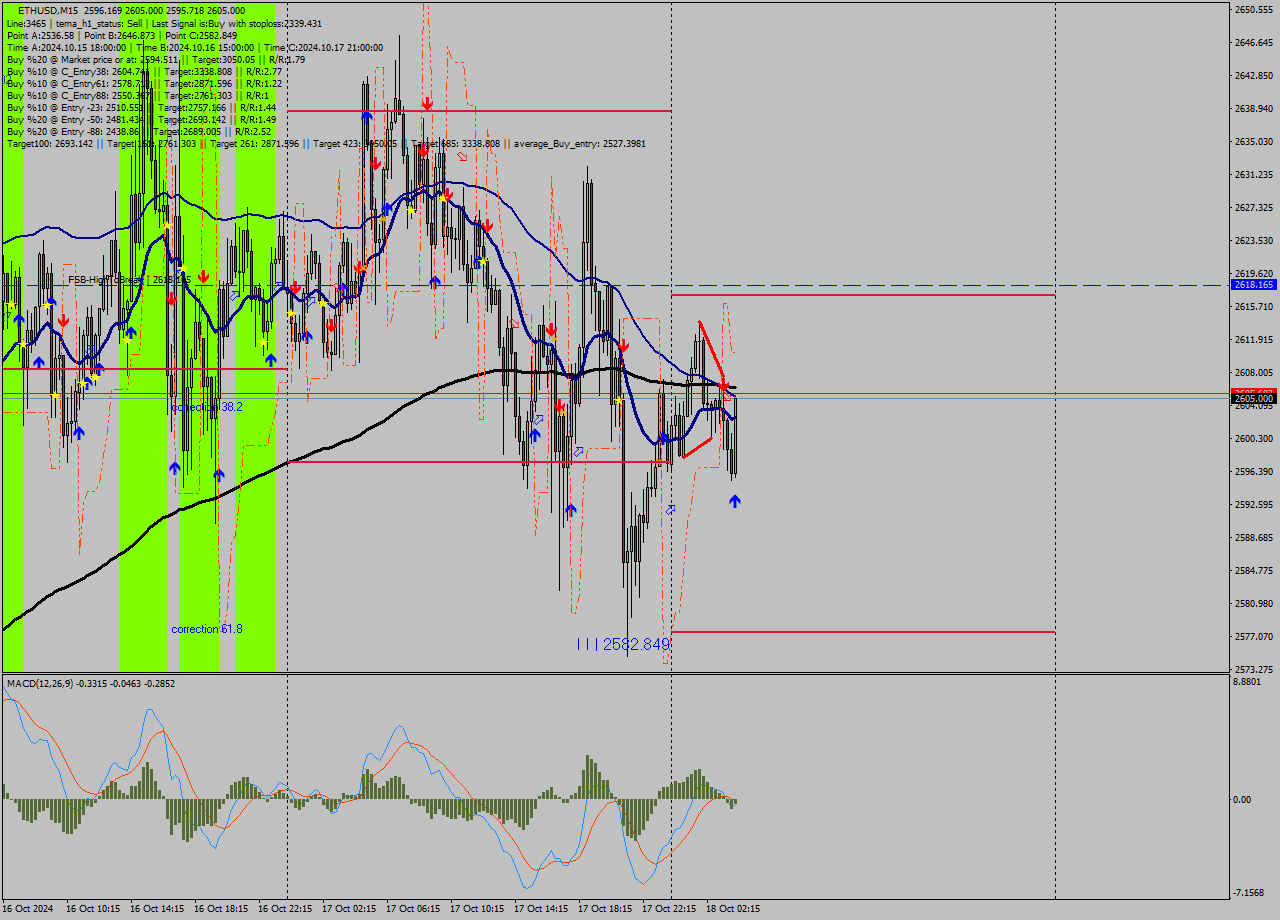Click the '| | | 2582.849' Point C label
The width and height of the screenshot is (1280, 920).
[623, 644]
